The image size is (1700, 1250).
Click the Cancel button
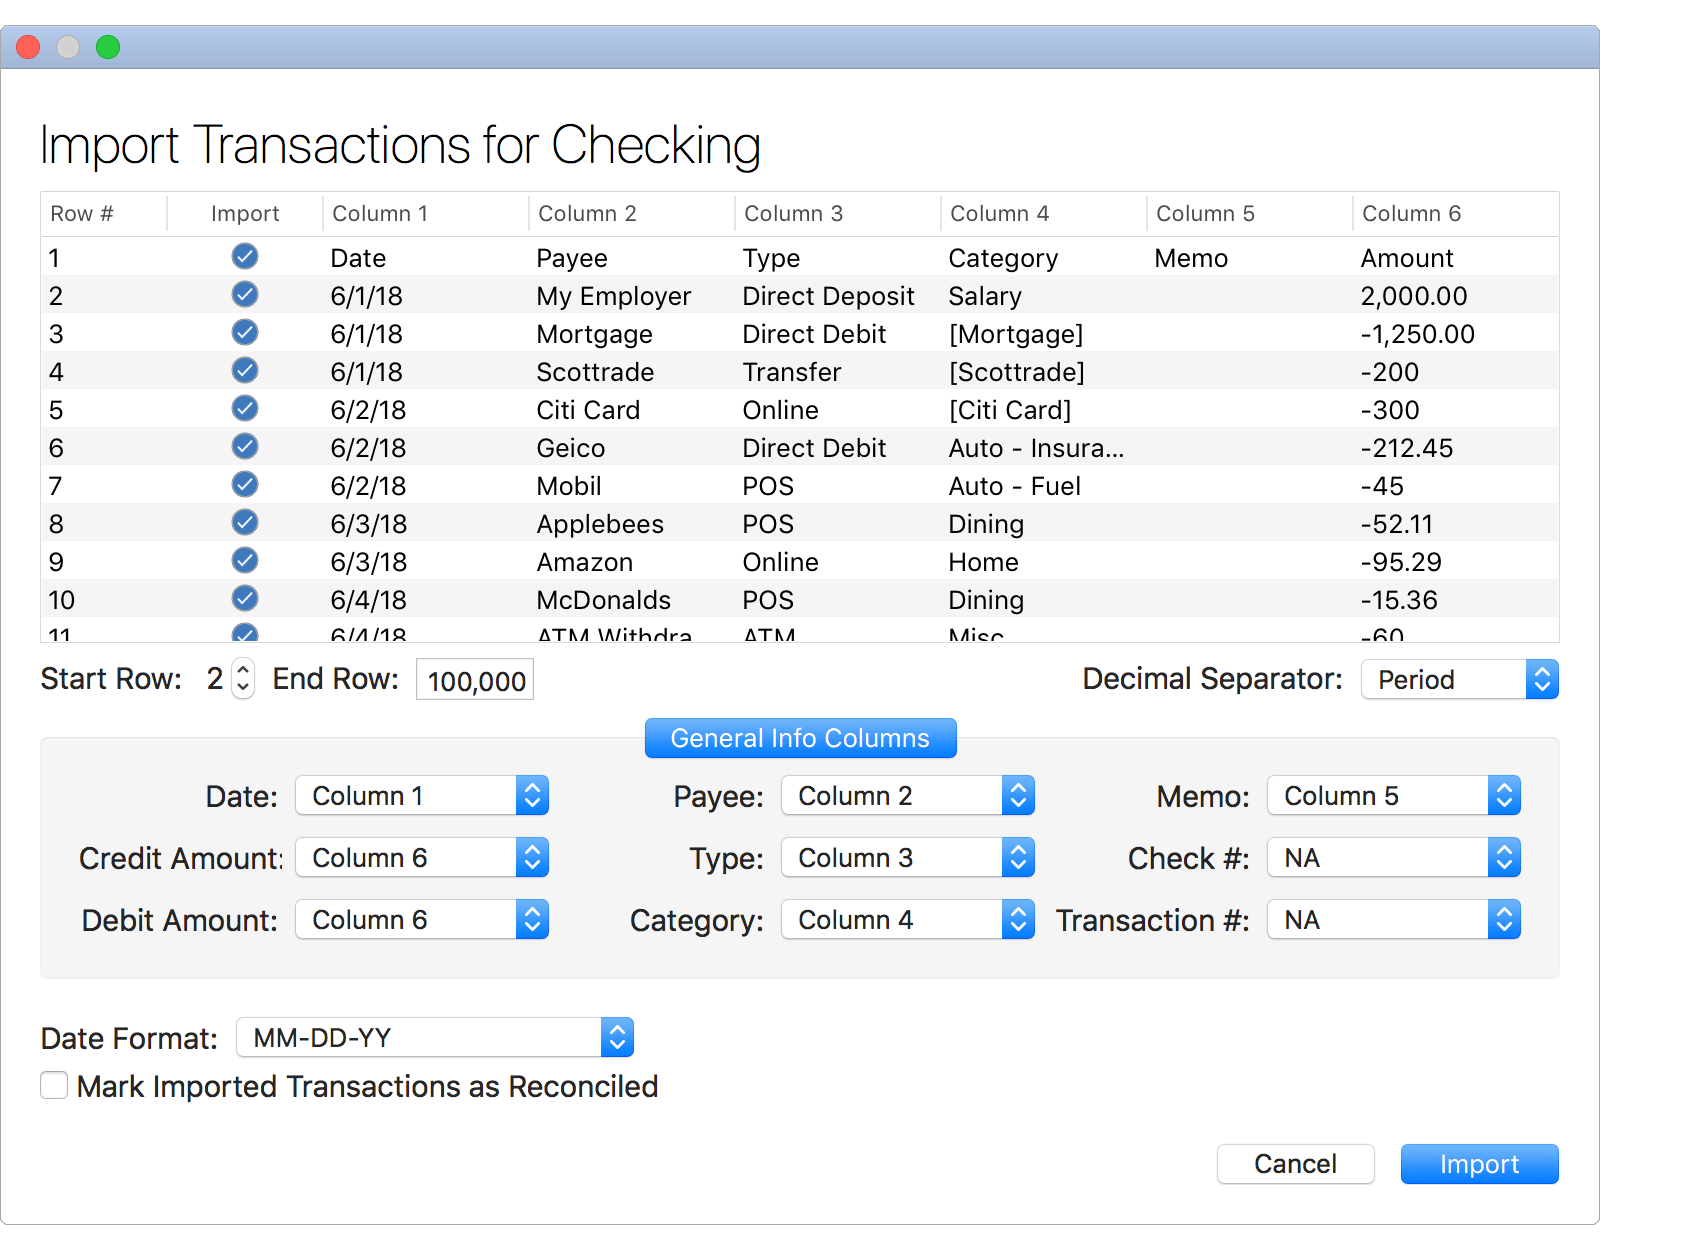pos(1295,1163)
